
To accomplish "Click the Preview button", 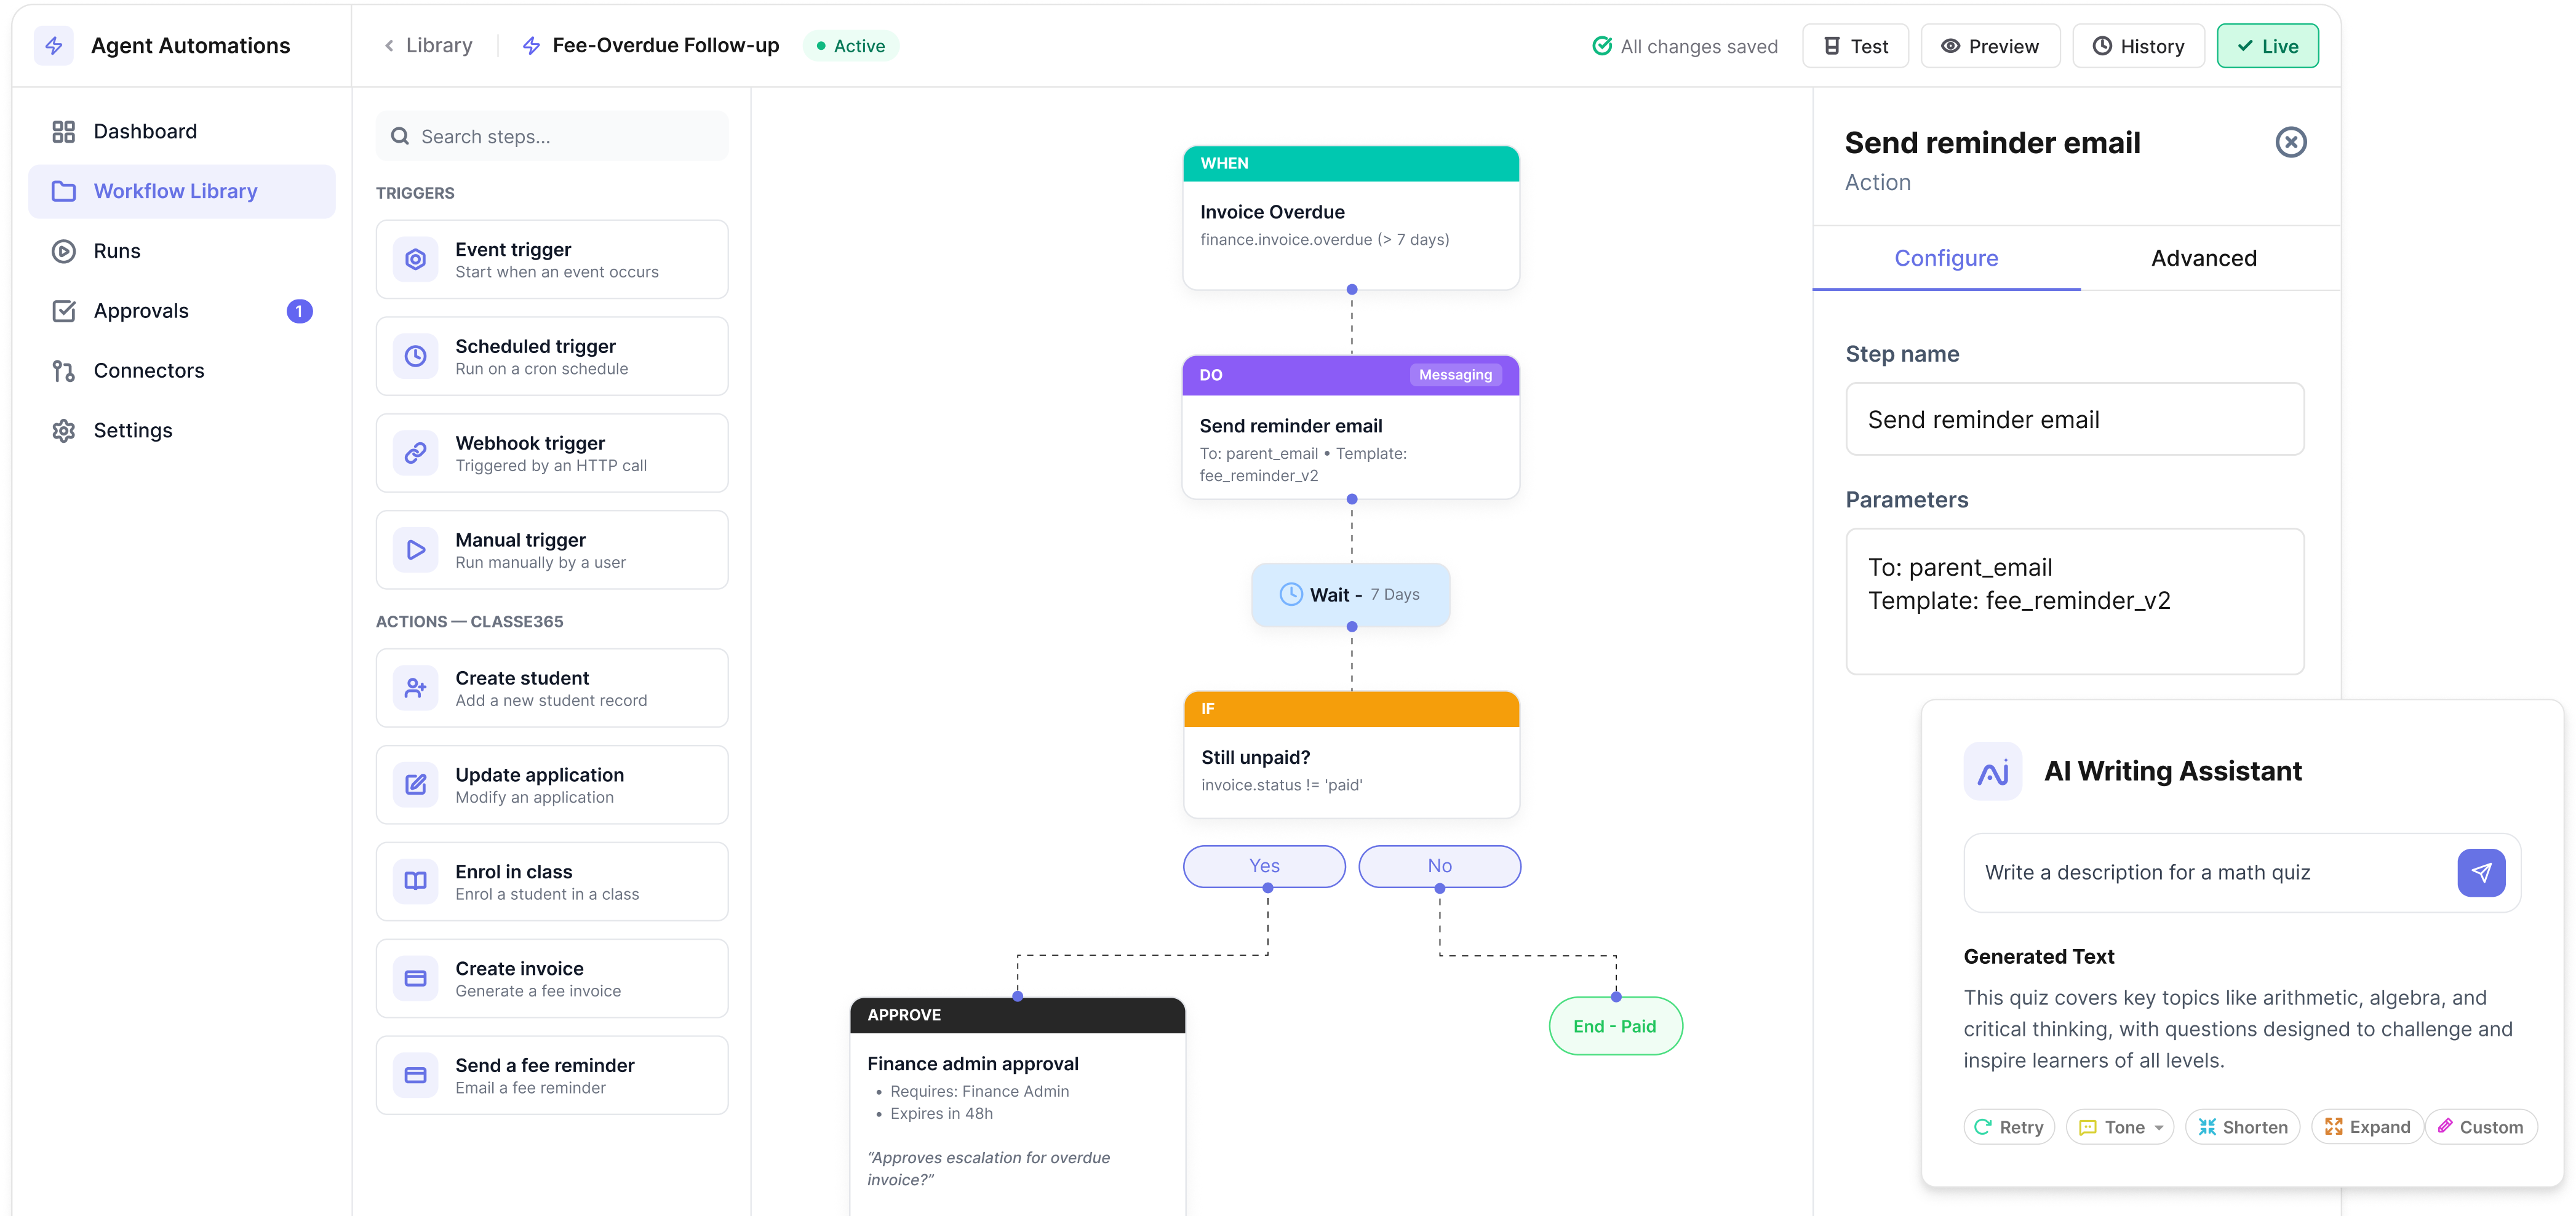I will tap(1990, 46).
